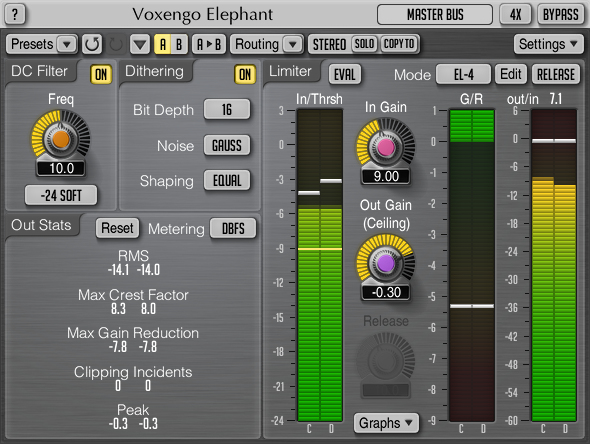Click the Clipping Incidents label

(133, 372)
